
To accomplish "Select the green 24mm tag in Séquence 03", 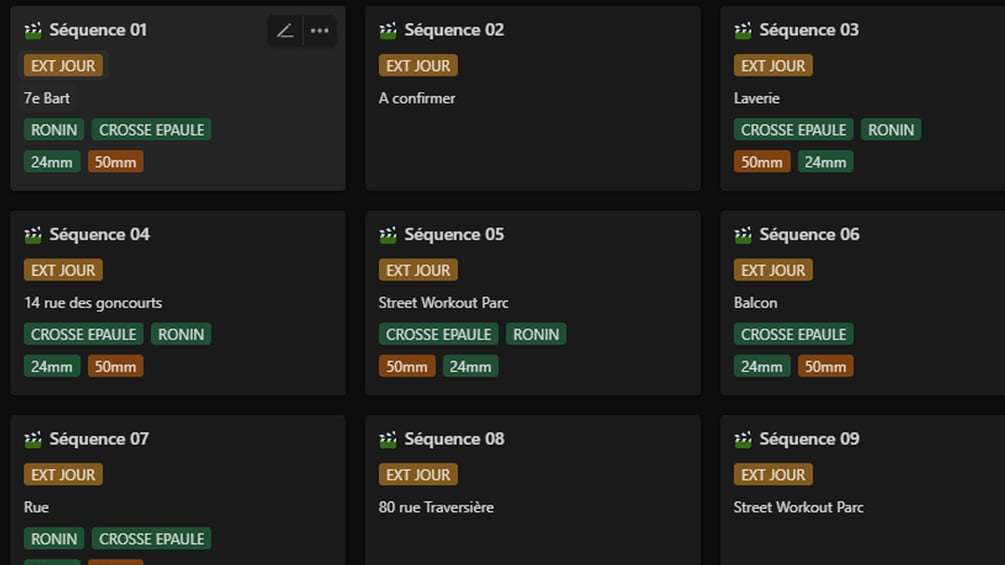I will pos(825,162).
